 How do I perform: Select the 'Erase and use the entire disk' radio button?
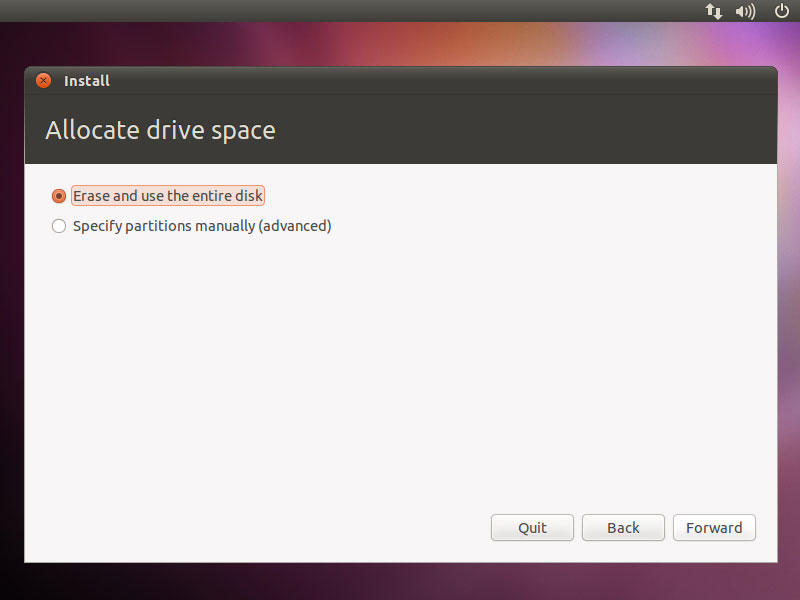(59, 196)
